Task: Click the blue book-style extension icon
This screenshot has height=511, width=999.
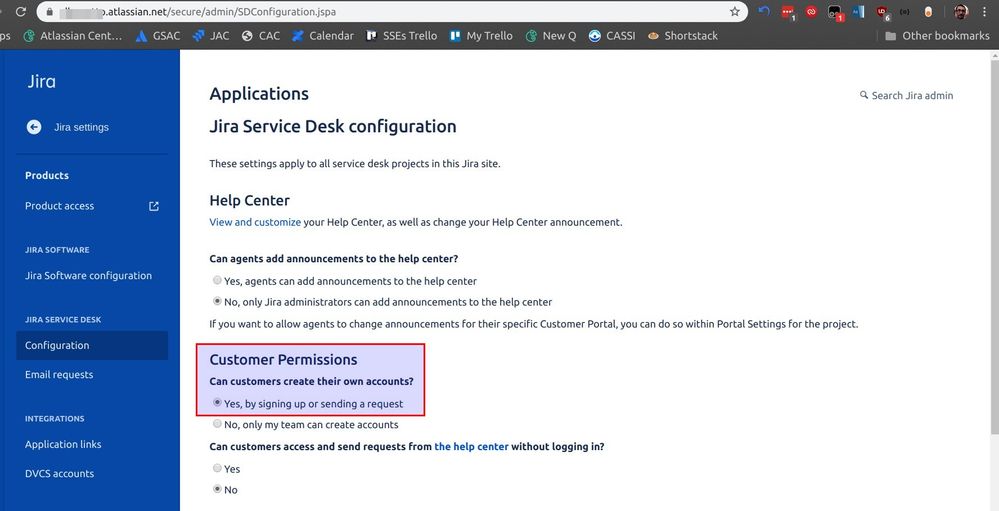Action: tap(858, 11)
